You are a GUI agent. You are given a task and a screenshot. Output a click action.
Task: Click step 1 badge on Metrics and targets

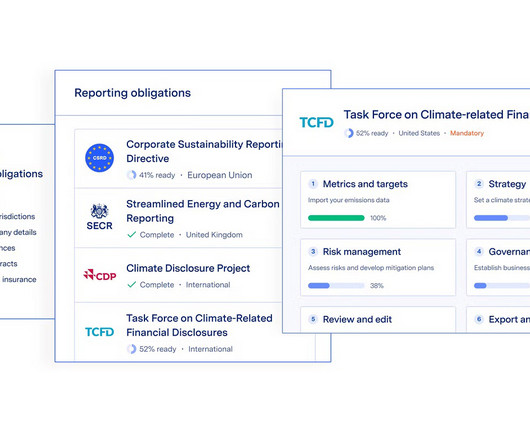coord(313,184)
